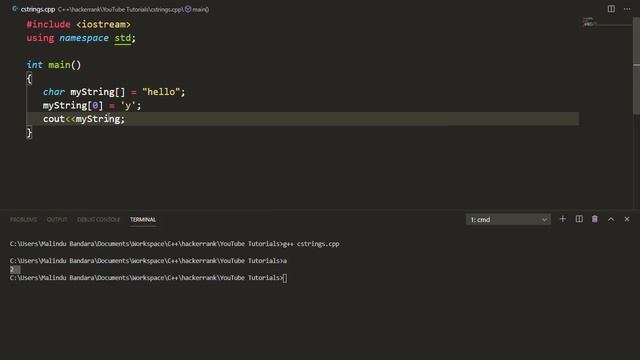Click the opening brace of main
This screenshot has width=640, height=360.
[x=29, y=78]
